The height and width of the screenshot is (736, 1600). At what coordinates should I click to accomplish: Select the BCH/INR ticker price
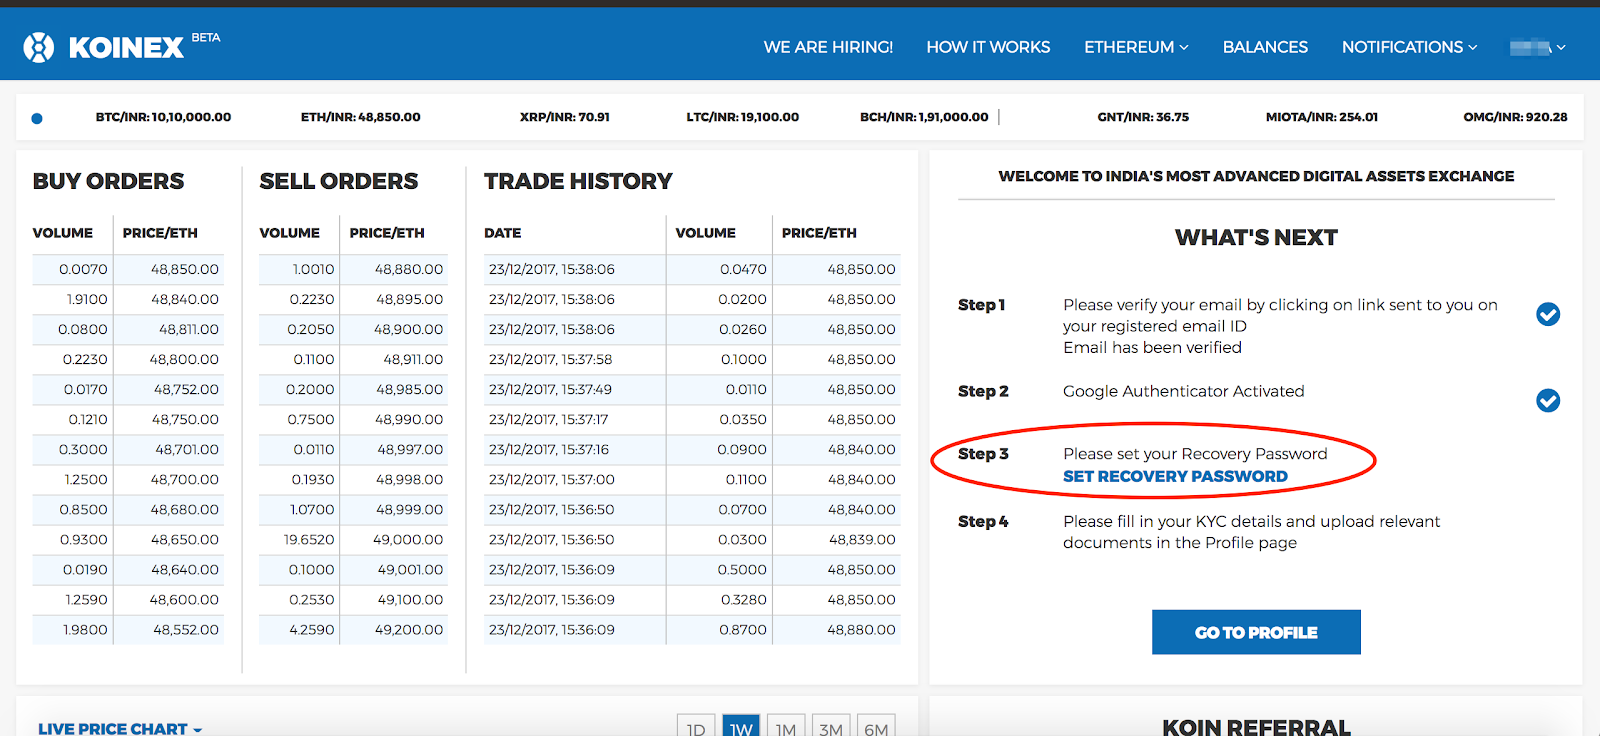pos(924,117)
